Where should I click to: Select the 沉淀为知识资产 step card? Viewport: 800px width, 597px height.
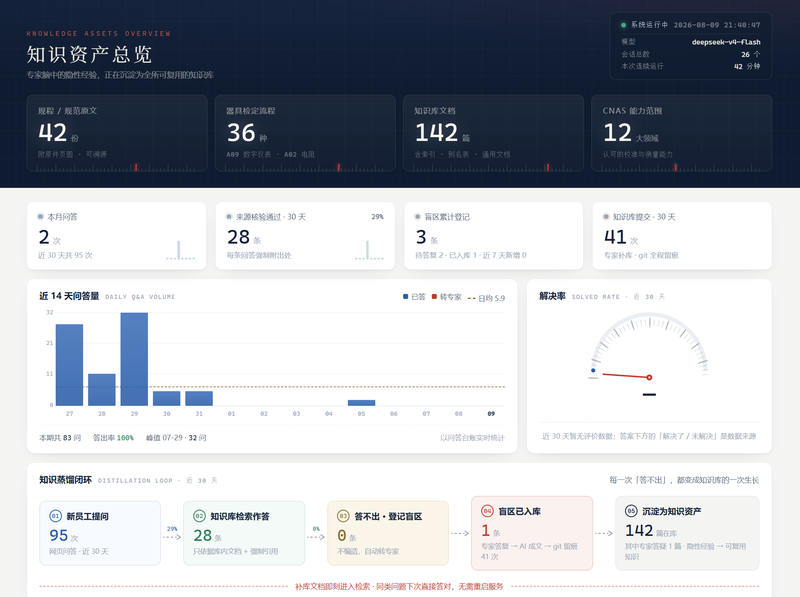(687, 533)
